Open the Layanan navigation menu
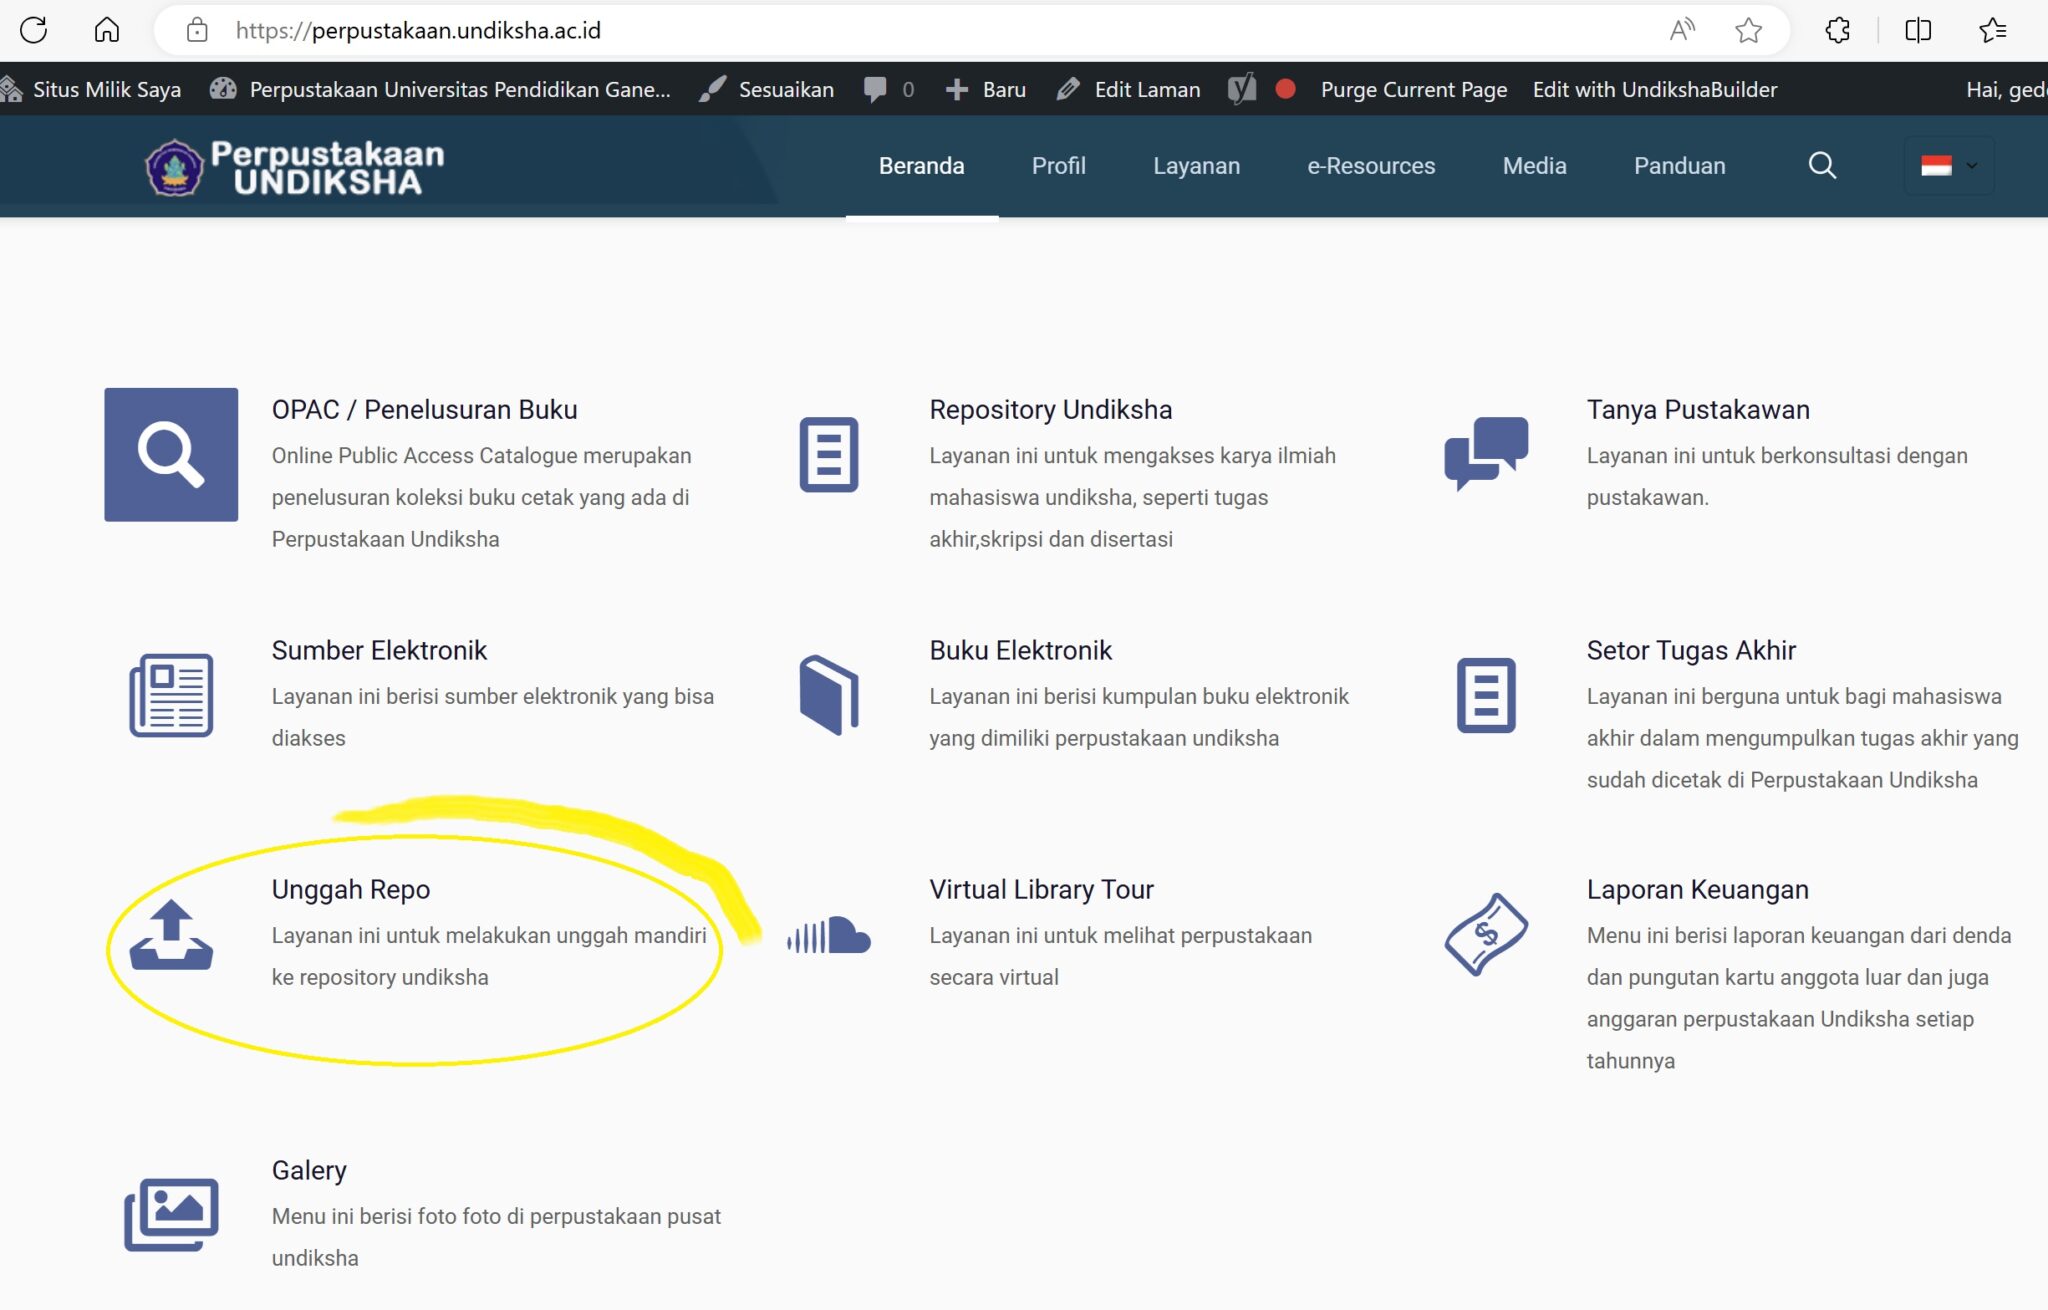The height and width of the screenshot is (1310, 2048). pos(1196,166)
